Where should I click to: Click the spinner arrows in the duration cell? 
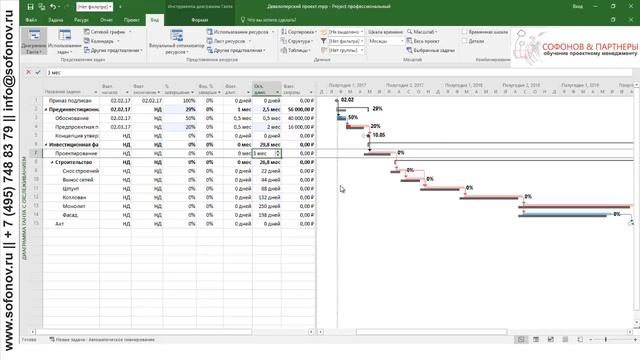coord(278,153)
